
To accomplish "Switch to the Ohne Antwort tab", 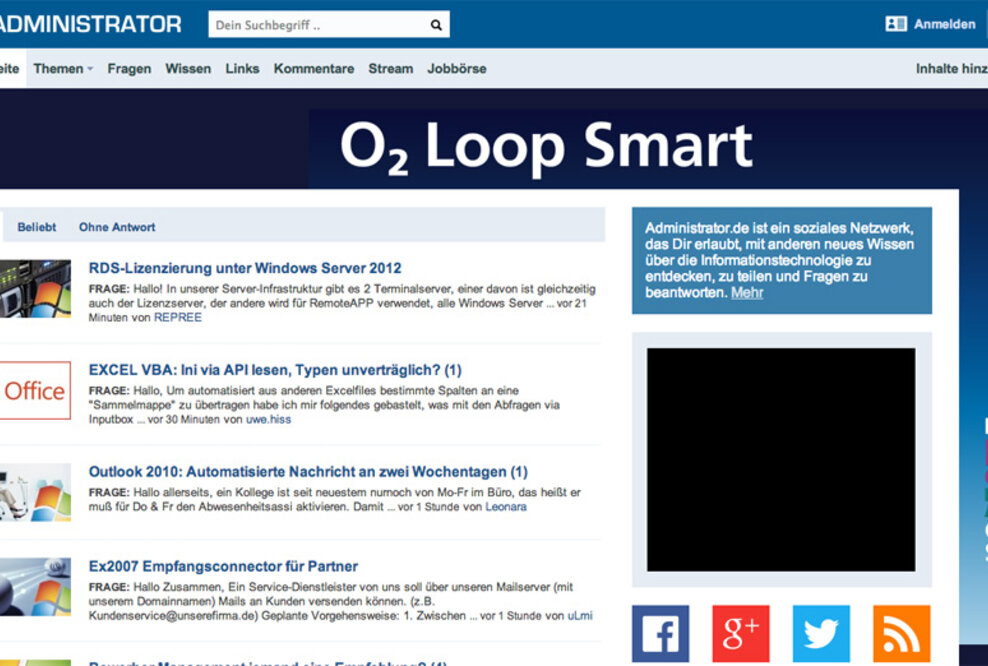I will tap(116, 227).
